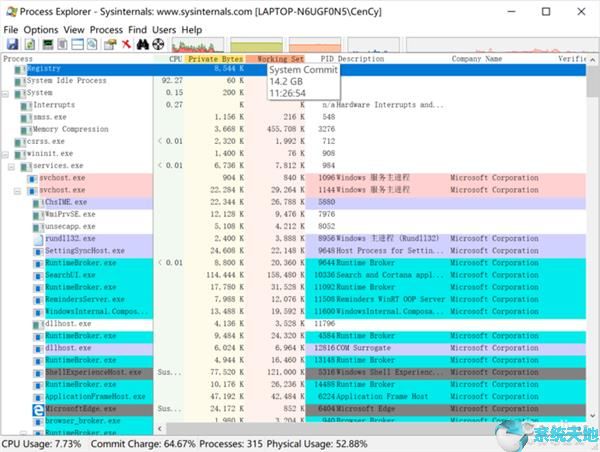Sort by the Working Set column header
Image resolution: width=600 pixels, height=452 pixels.
pyautogui.click(x=276, y=59)
